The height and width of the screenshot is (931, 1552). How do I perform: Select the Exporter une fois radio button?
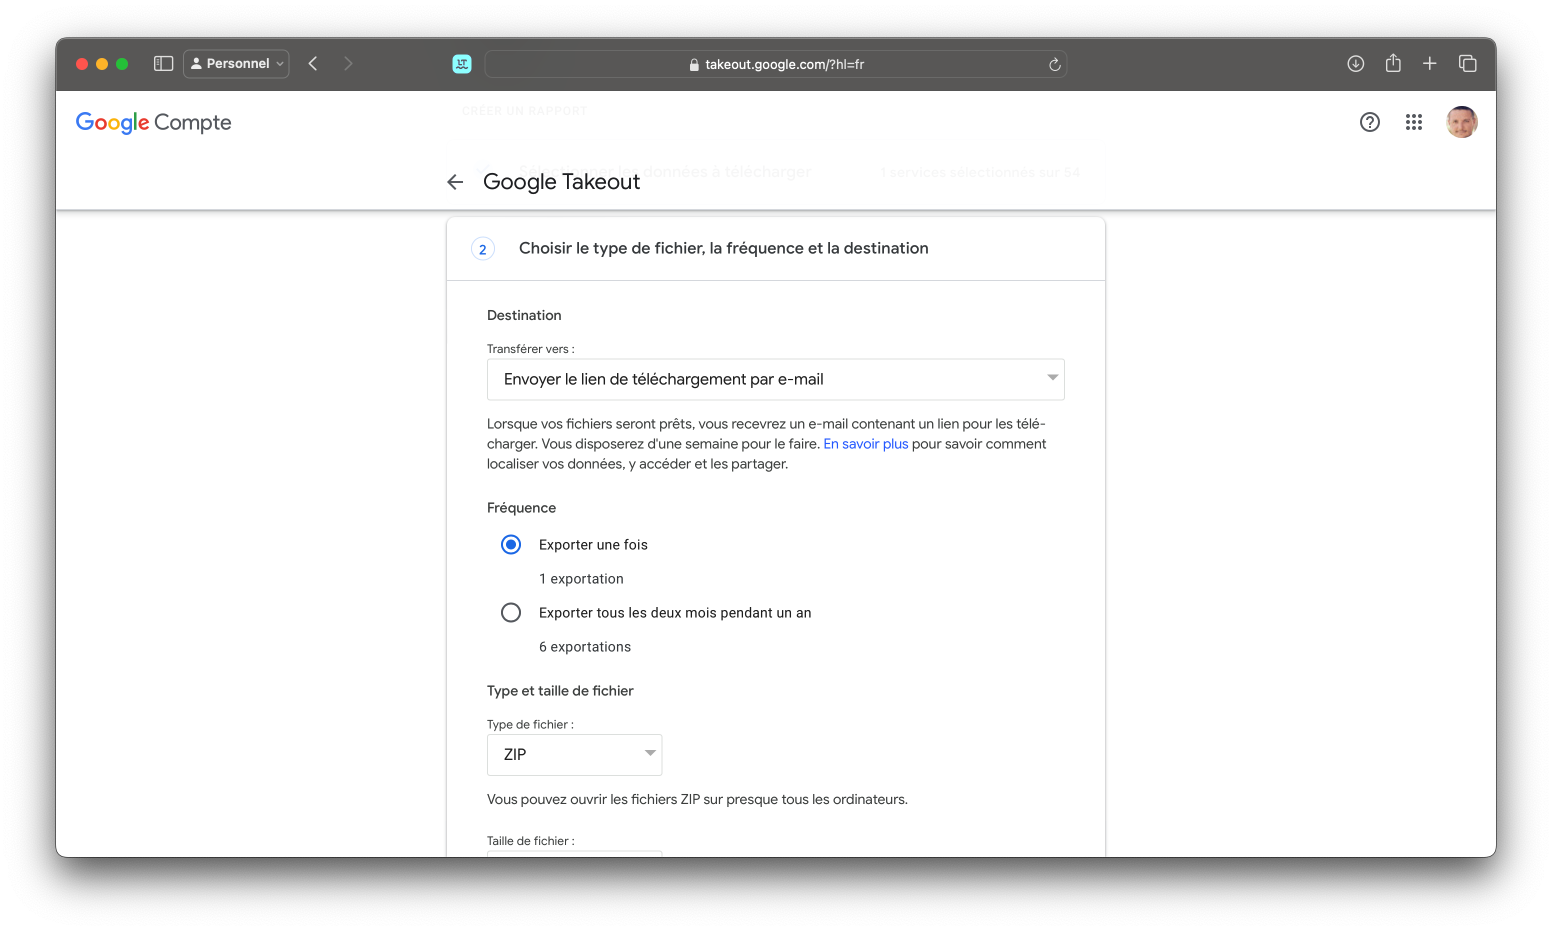click(x=511, y=545)
